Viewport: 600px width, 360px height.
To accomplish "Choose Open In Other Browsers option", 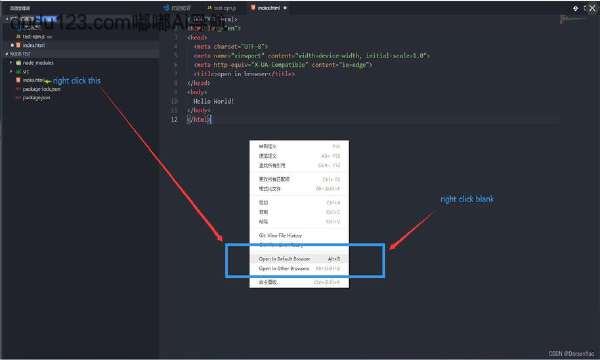I will click(299, 269).
